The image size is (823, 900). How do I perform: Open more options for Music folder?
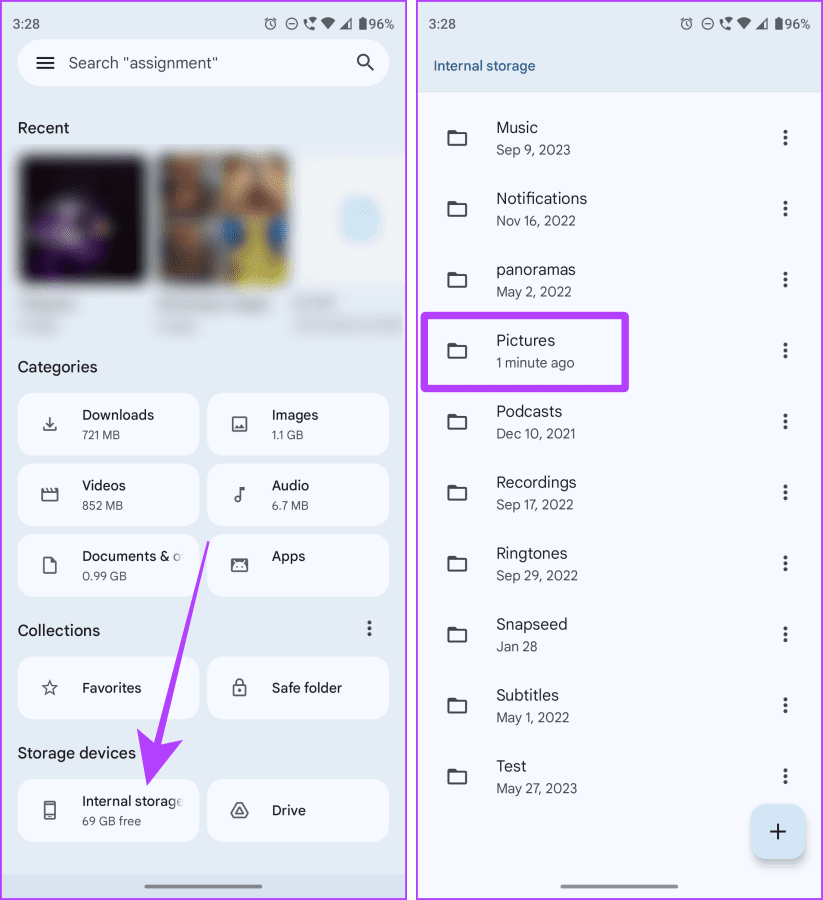785,138
